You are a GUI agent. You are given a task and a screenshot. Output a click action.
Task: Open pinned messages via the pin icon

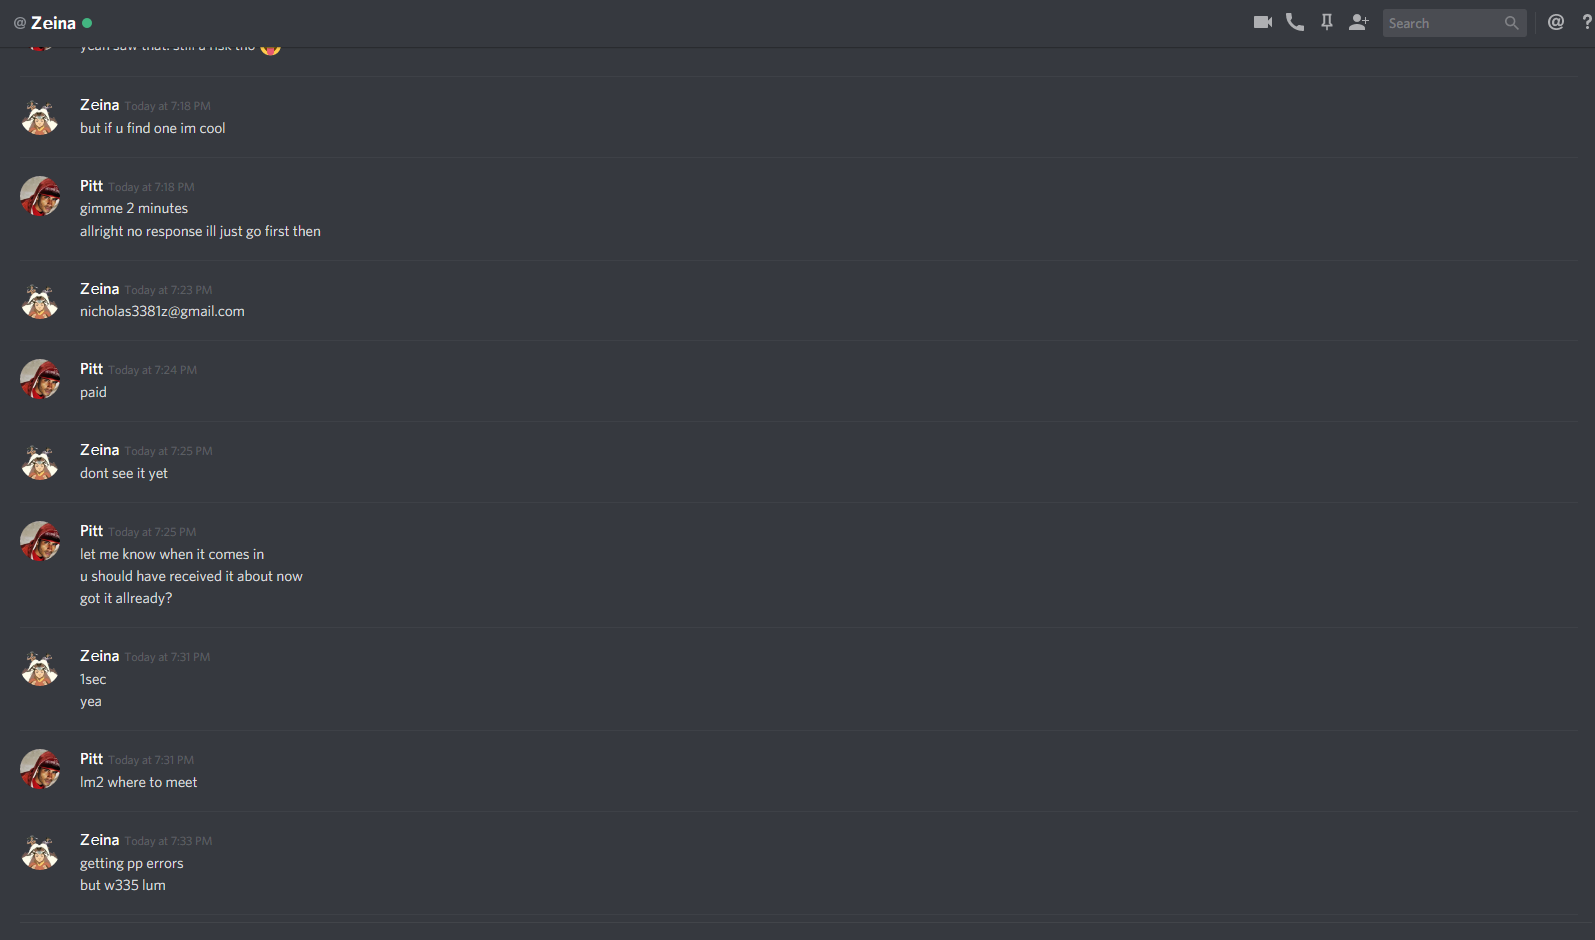(1327, 22)
